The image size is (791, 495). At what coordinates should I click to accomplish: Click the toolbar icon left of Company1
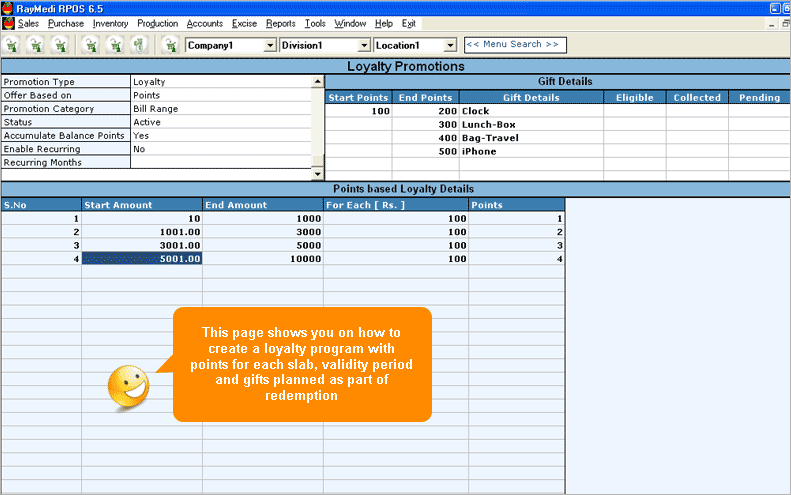(170, 45)
